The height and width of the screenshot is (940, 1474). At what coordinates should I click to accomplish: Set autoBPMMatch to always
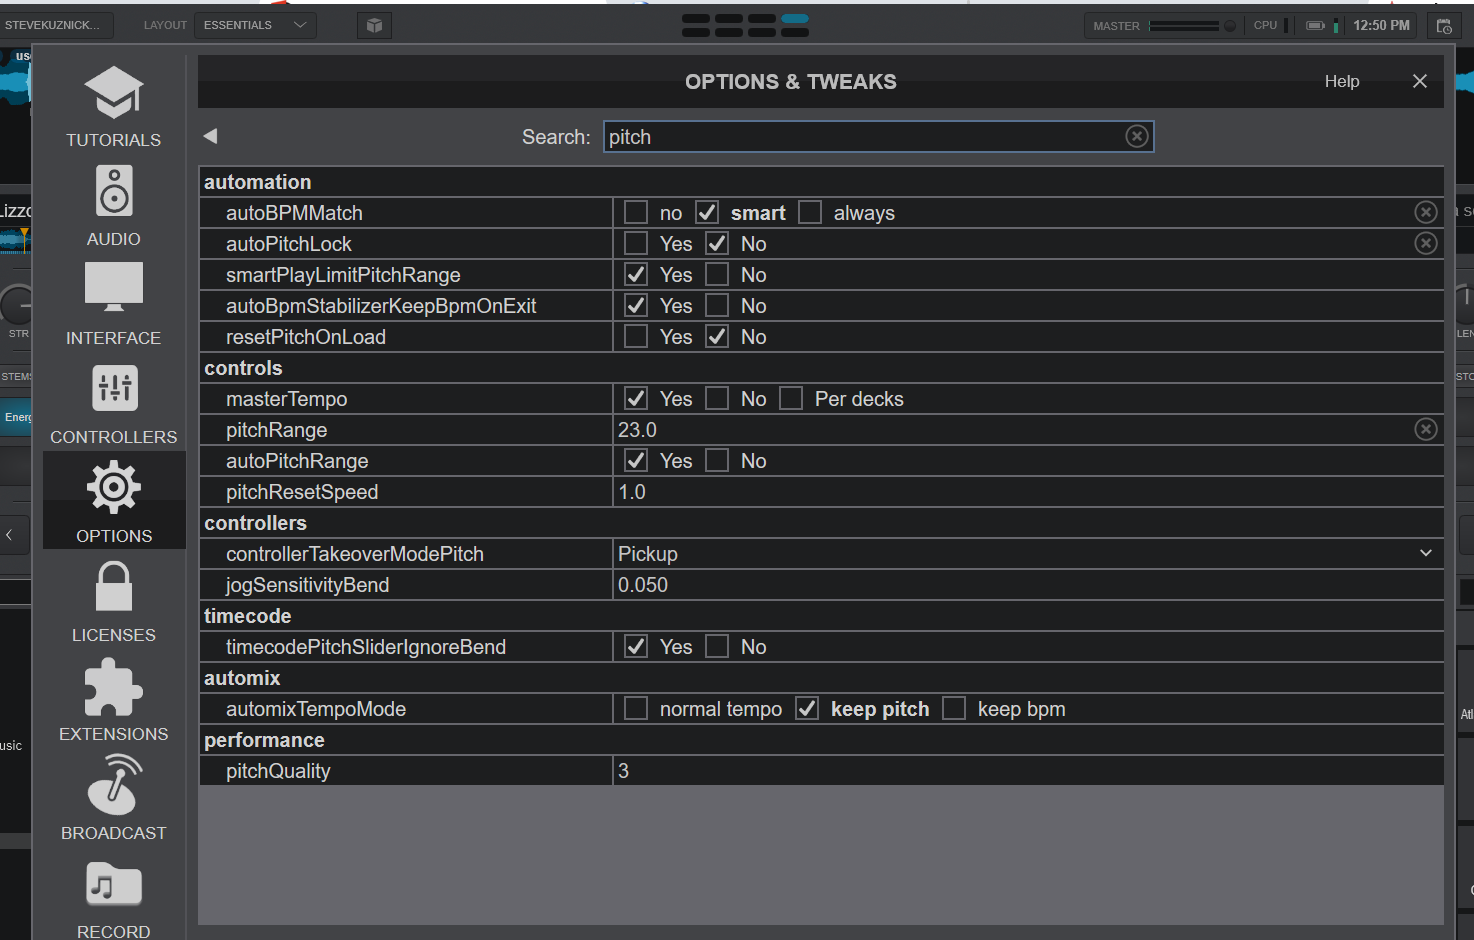coord(810,212)
